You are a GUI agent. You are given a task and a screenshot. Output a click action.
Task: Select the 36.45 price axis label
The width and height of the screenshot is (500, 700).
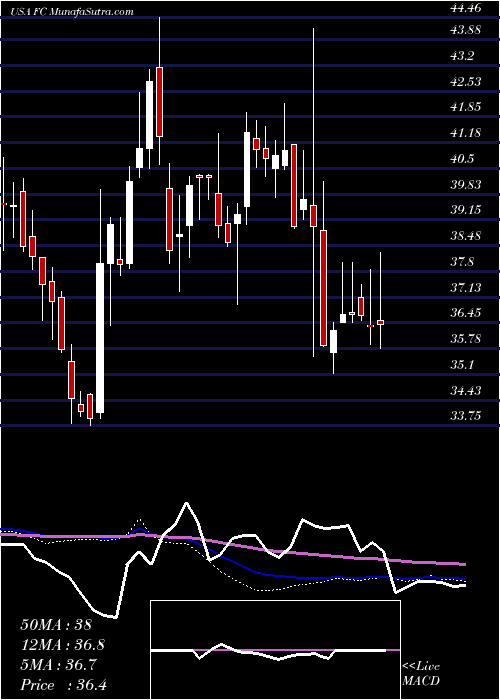point(467,313)
